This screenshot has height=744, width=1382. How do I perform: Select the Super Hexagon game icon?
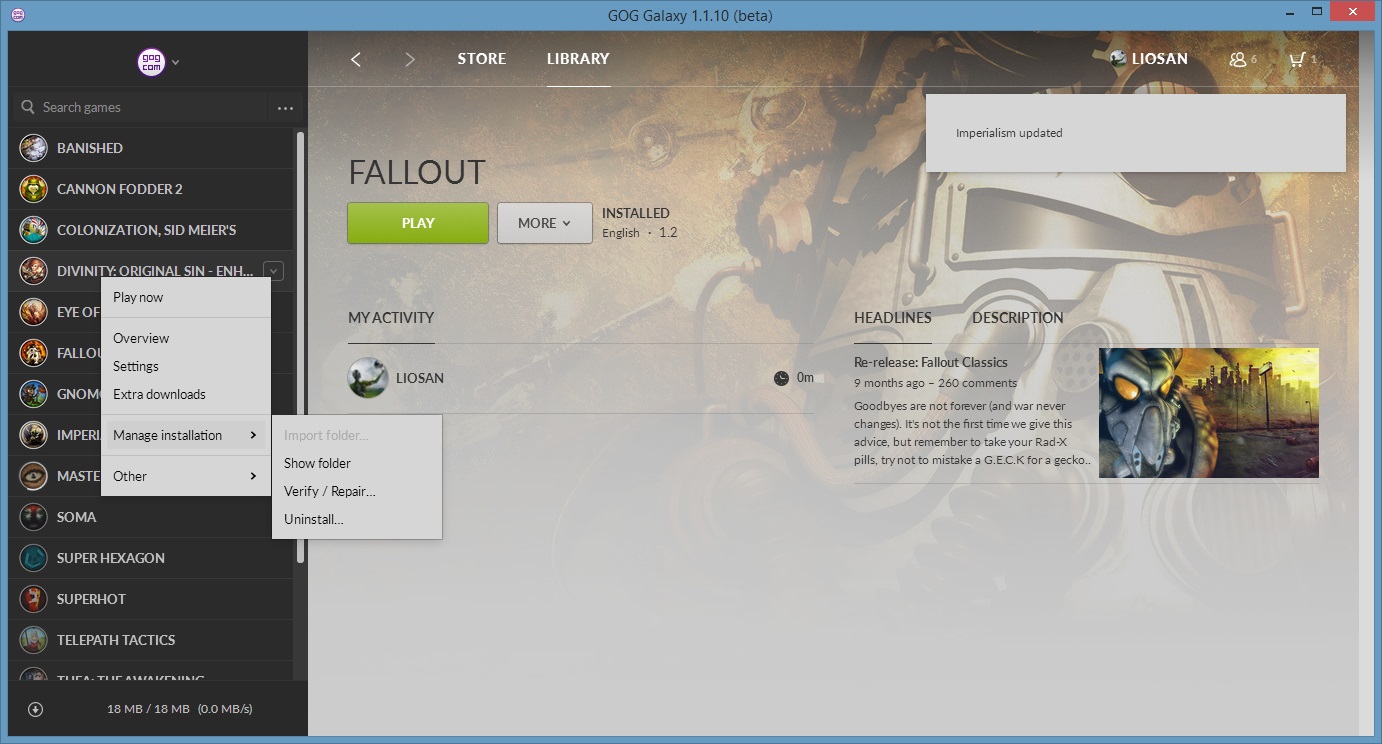(33, 558)
